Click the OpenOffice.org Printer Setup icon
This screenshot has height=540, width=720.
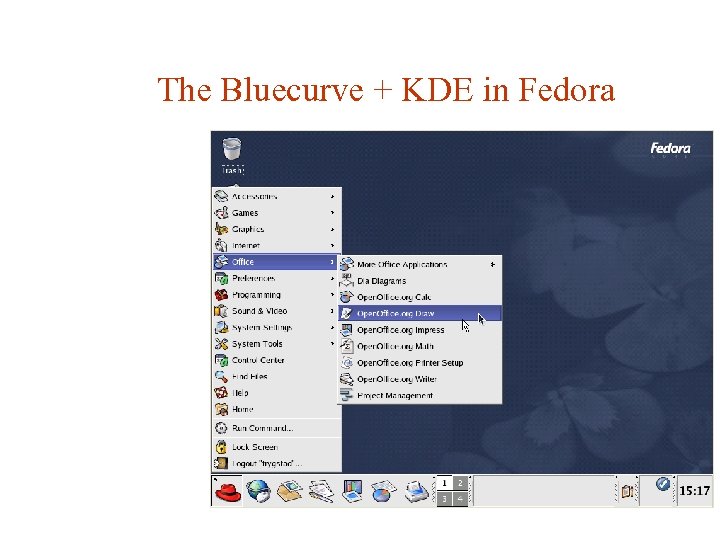coord(347,362)
